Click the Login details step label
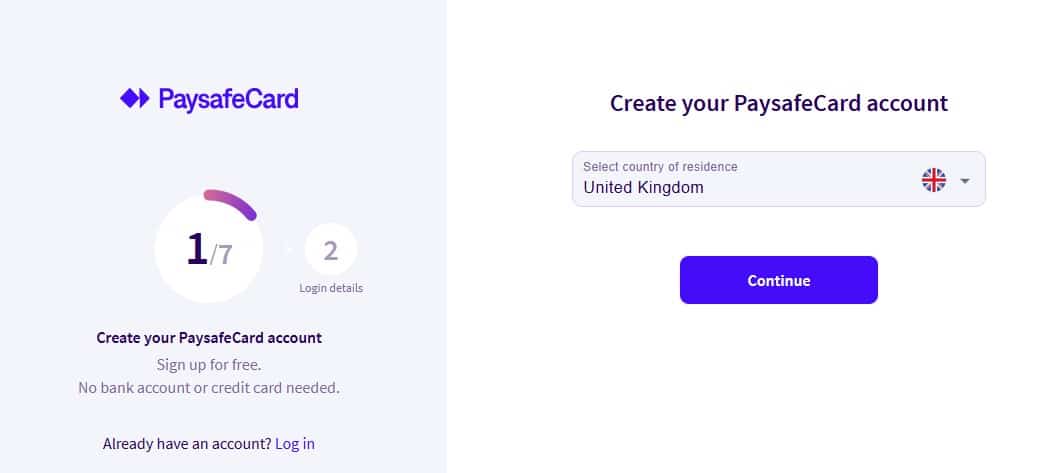 (x=331, y=288)
